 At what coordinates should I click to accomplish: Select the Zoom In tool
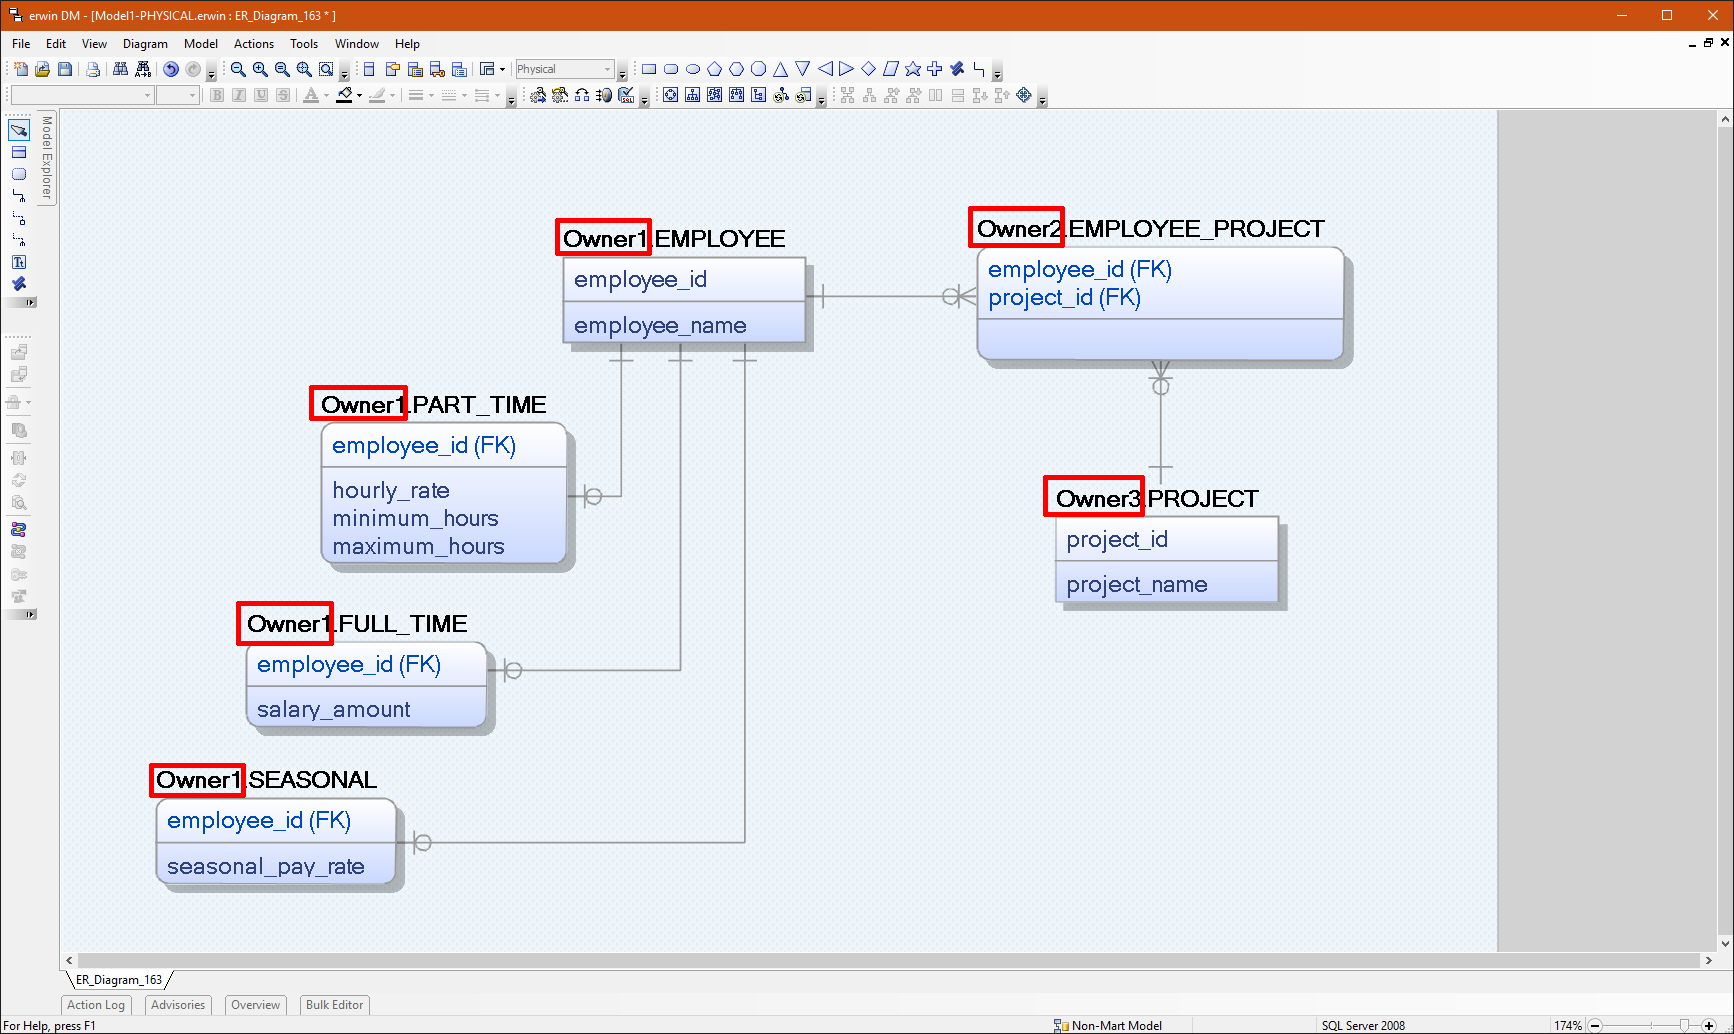pos(259,69)
